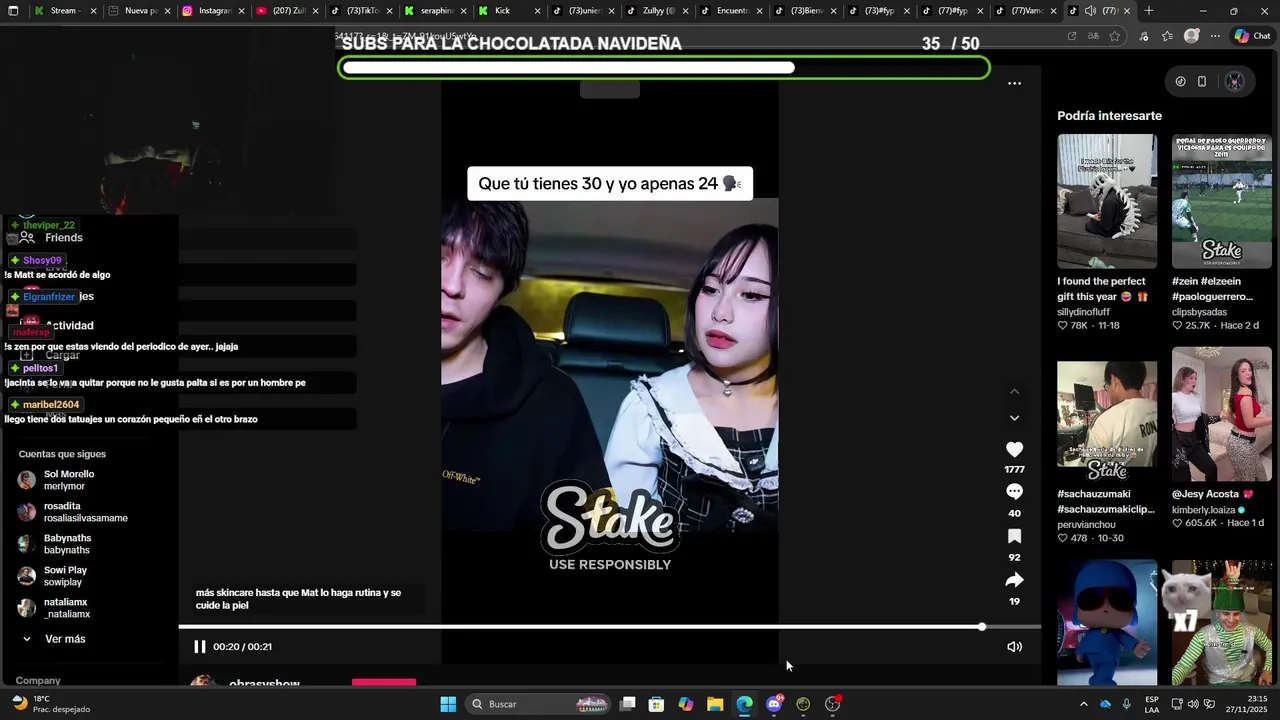
Task: Open the three-dot more options menu
Action: (1014, 84)
